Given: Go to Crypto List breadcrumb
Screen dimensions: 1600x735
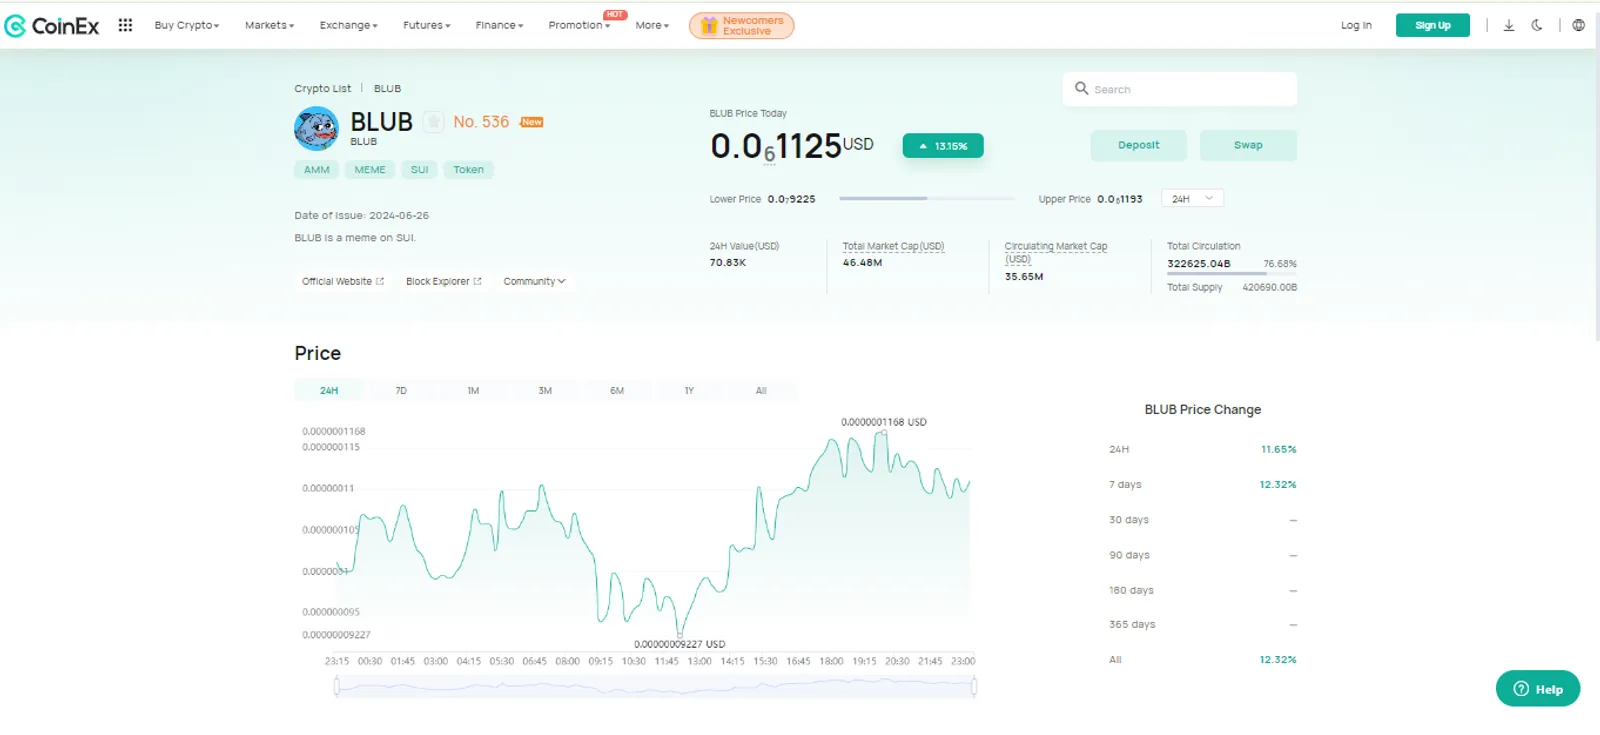Looking at the screenshot, I should [x=322, y=89].
